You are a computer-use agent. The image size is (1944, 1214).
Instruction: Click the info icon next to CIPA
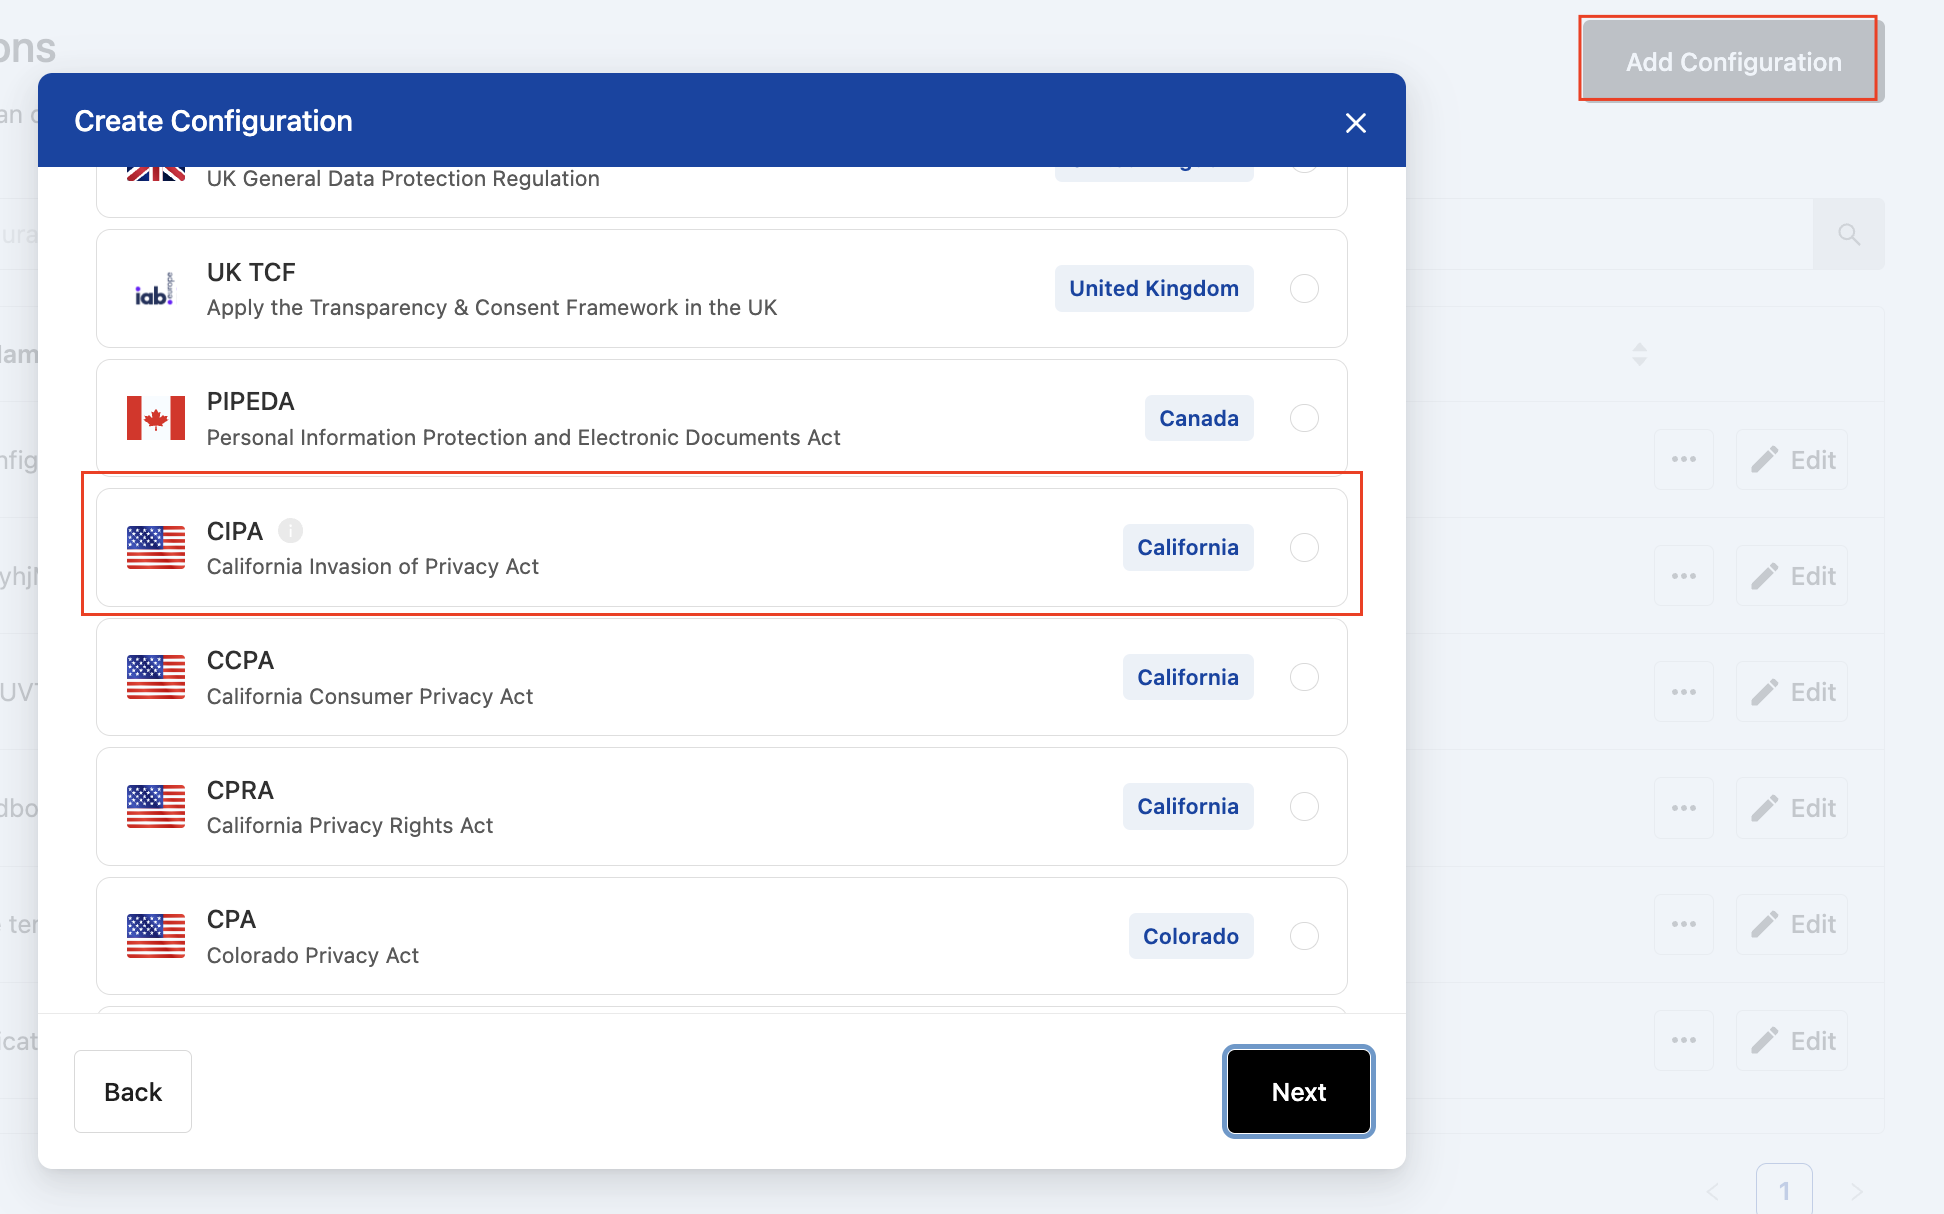pyautogui.click(x=290, y=531)
